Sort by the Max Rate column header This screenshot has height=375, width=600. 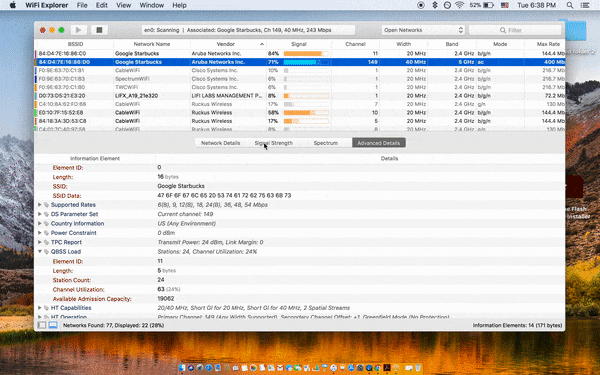548,44
